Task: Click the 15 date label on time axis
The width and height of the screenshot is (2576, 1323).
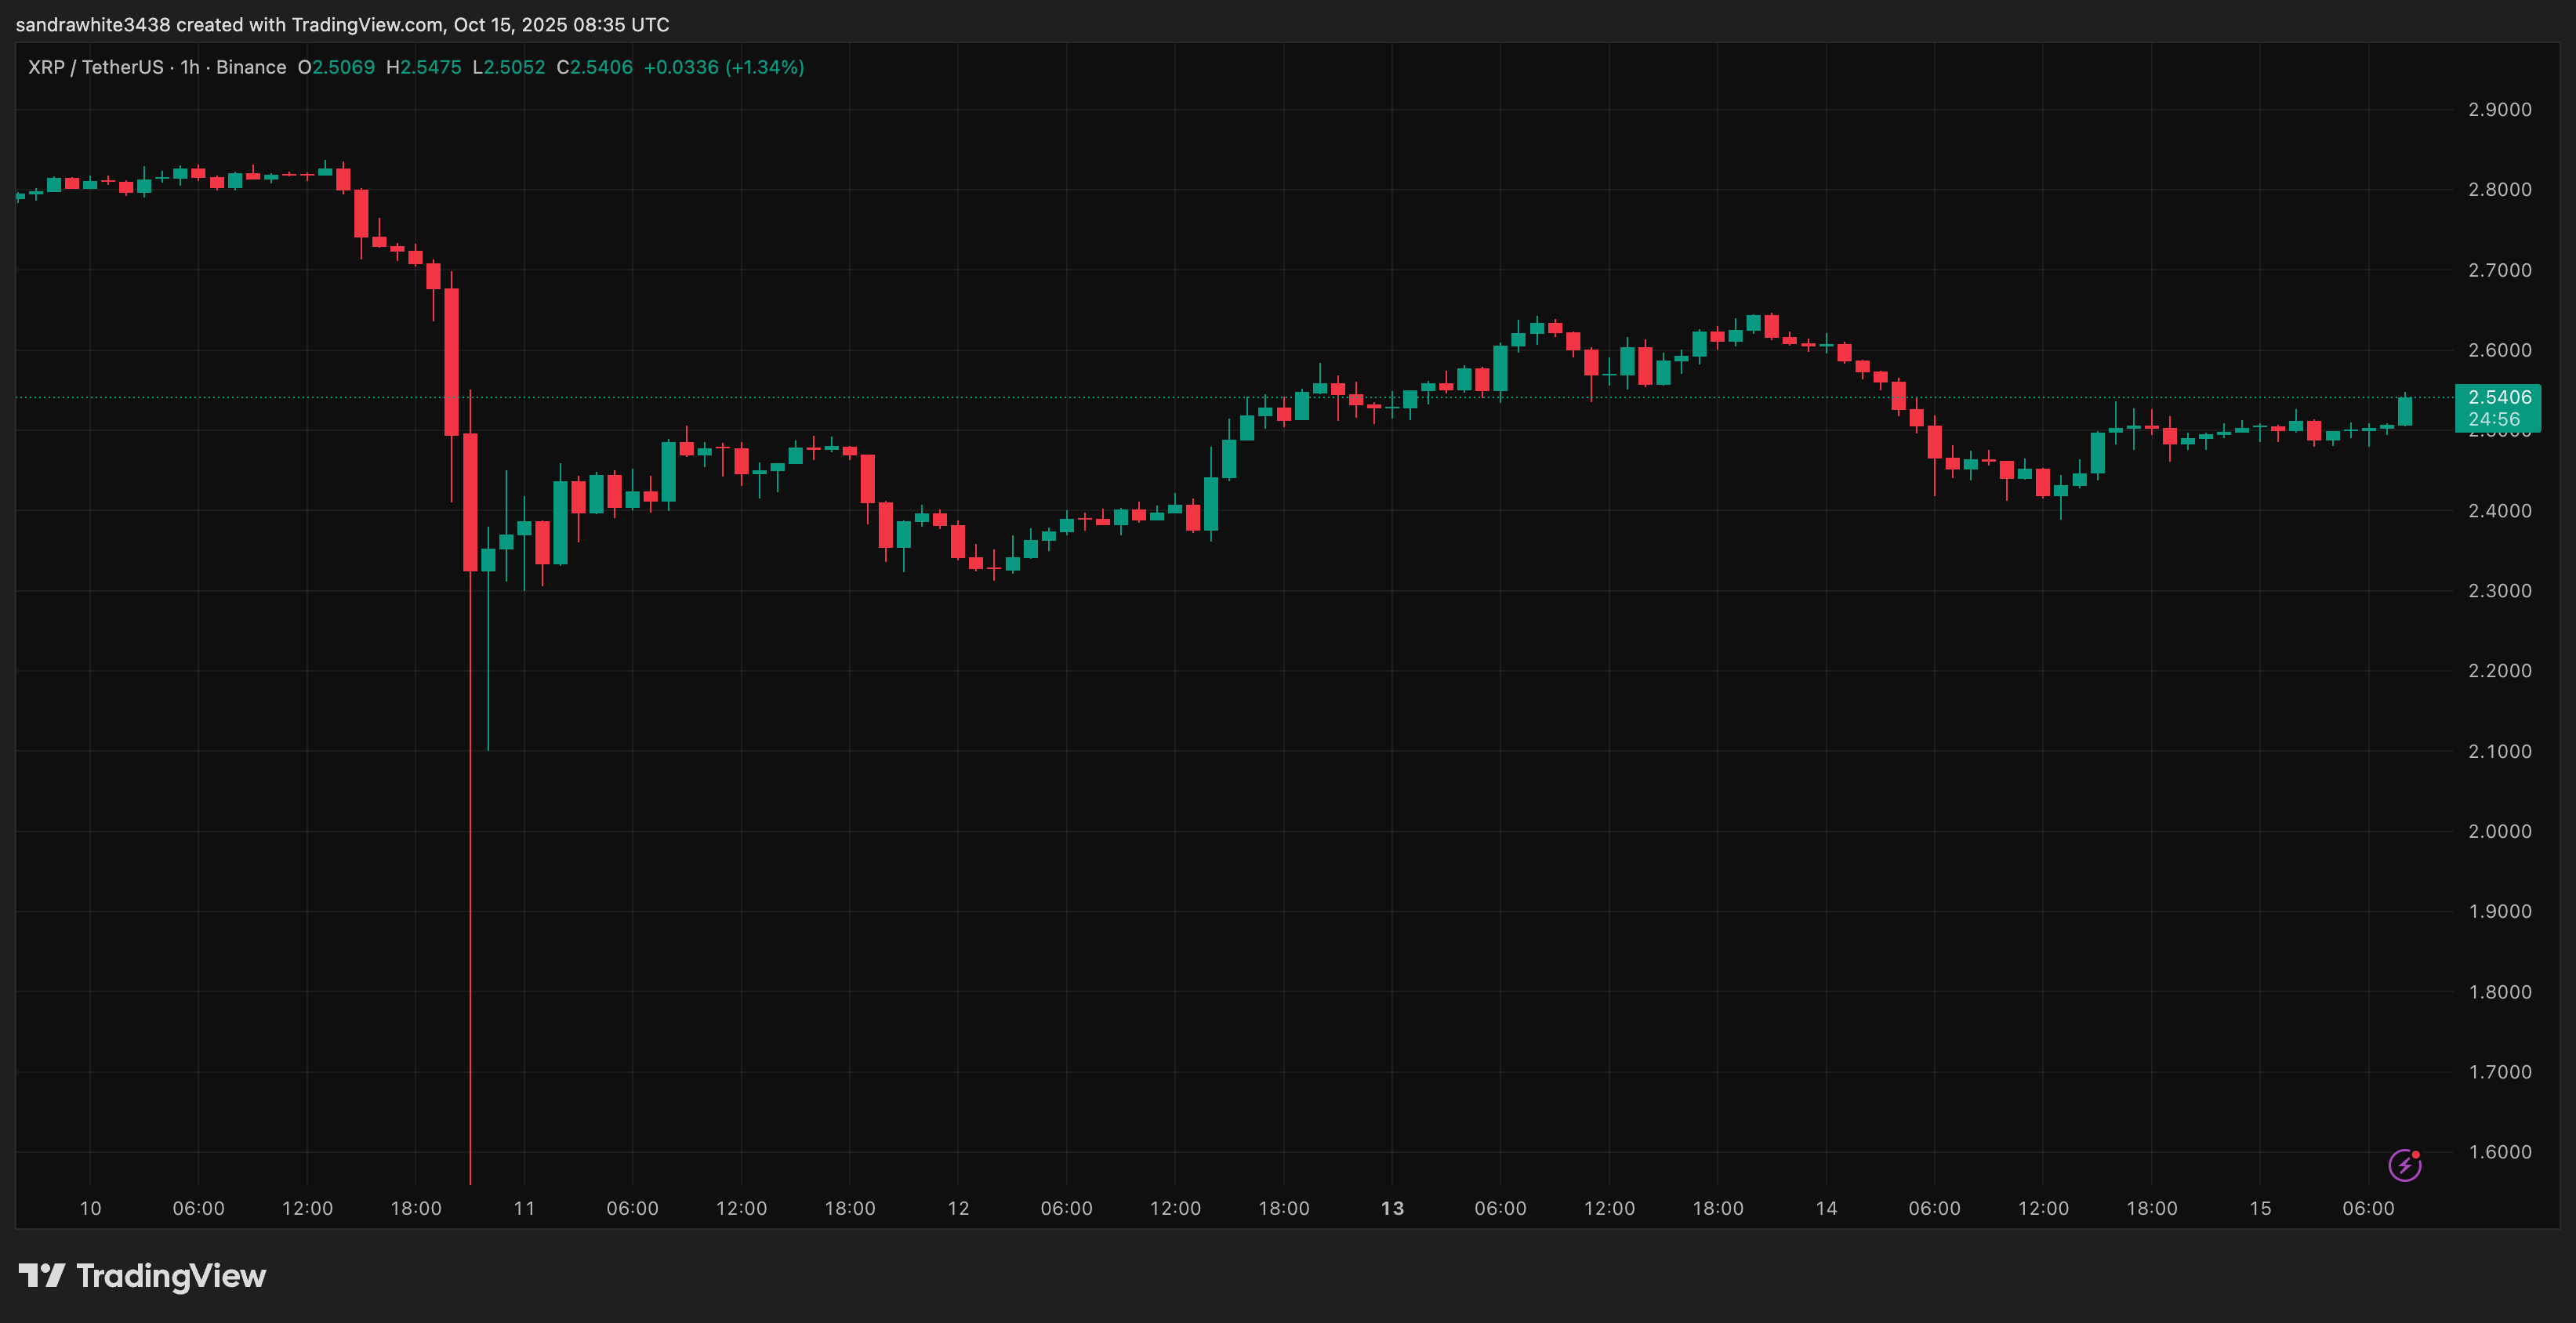Action: click(x=2260, y=1208)
